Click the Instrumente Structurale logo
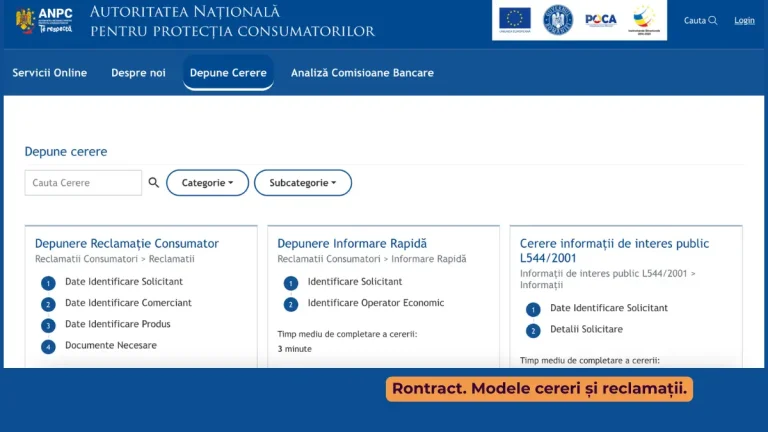 (644, 20)
